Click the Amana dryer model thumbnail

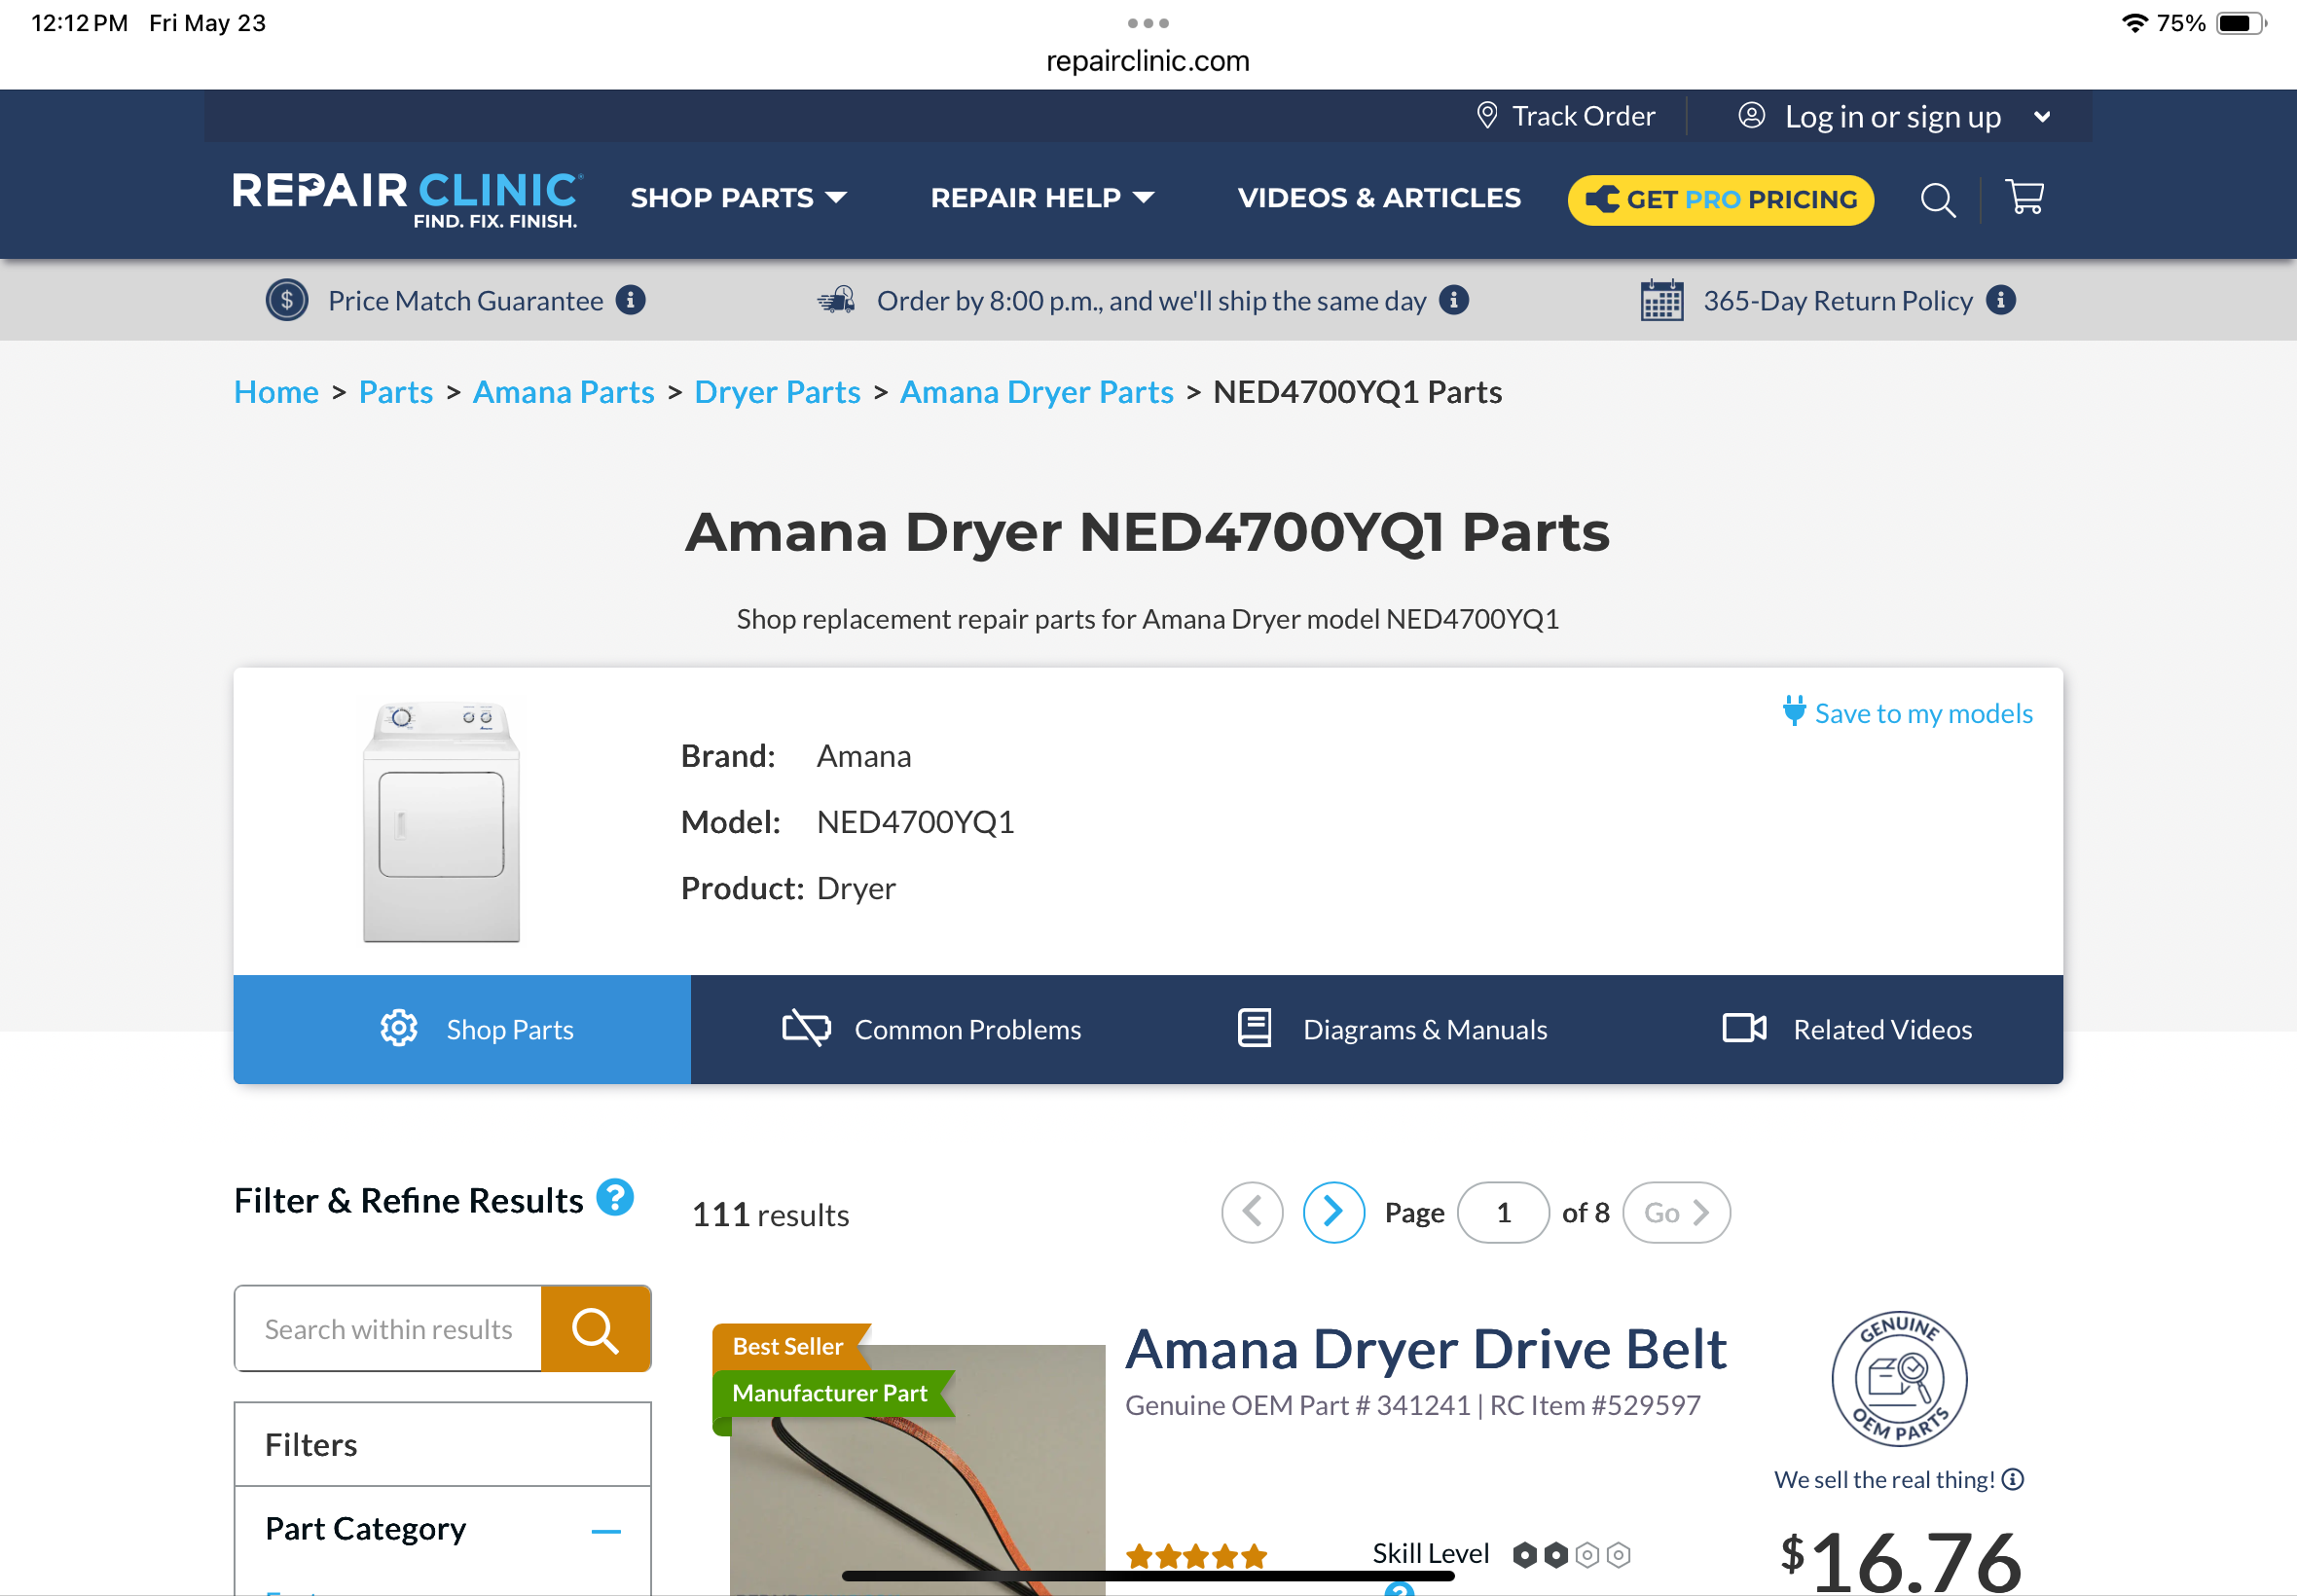click(441, 822)
